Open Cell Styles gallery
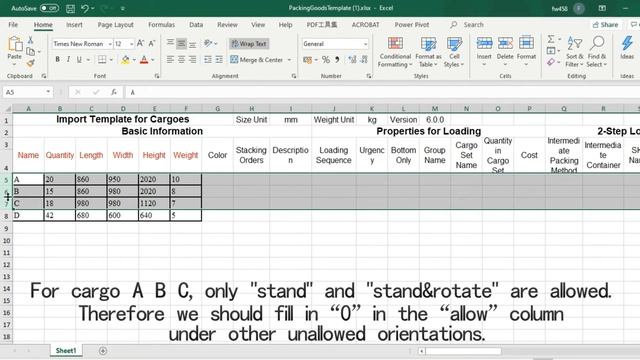Screen dimensions: 640x360 click(454, 52)
